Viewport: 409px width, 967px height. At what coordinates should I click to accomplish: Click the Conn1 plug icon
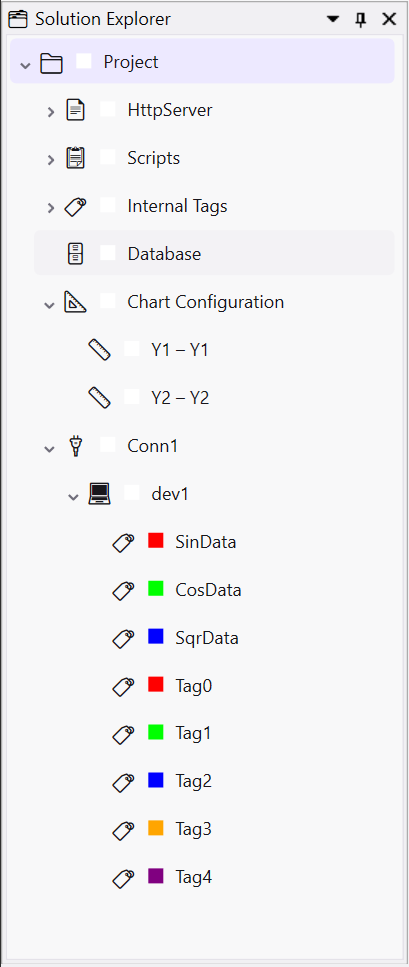[x=75, y=445]
